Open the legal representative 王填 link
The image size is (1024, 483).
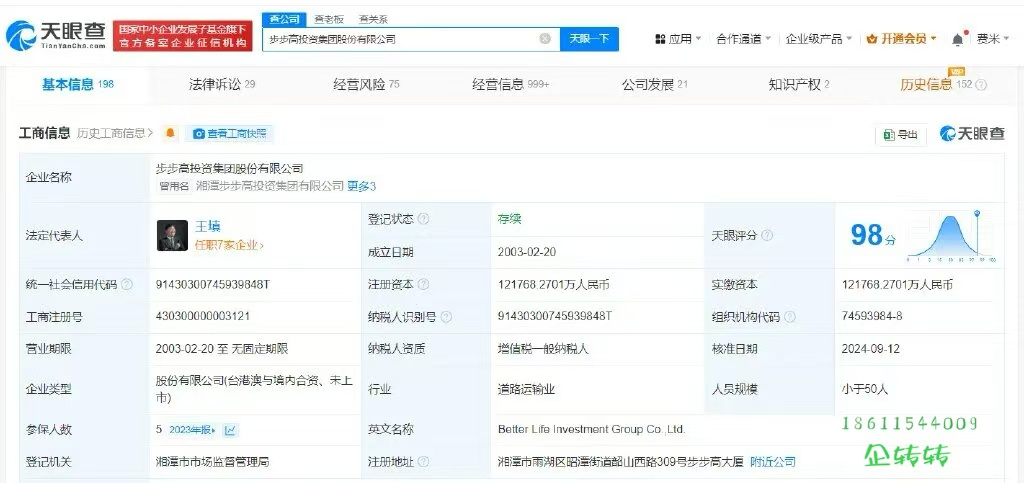coord(208,226)
